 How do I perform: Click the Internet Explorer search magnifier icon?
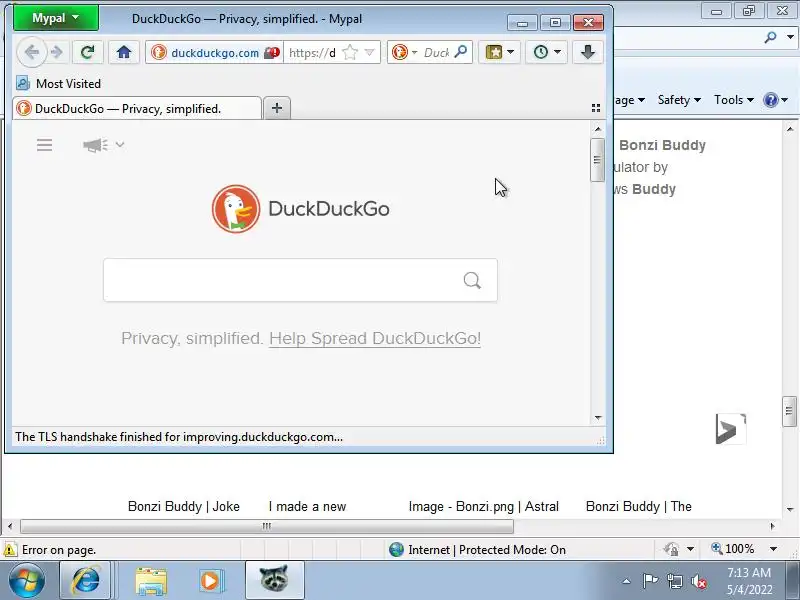click(x=771, y=37)
